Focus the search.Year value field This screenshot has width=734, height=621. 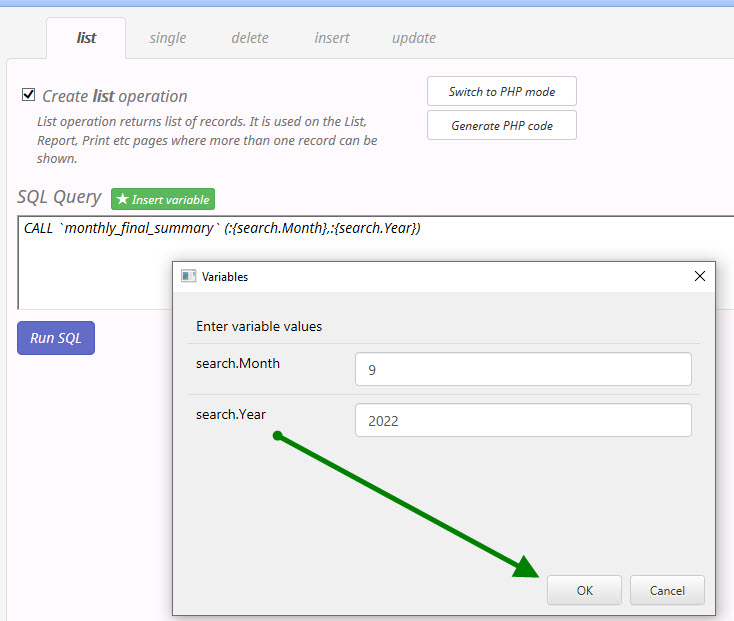[x=522, y=421]
